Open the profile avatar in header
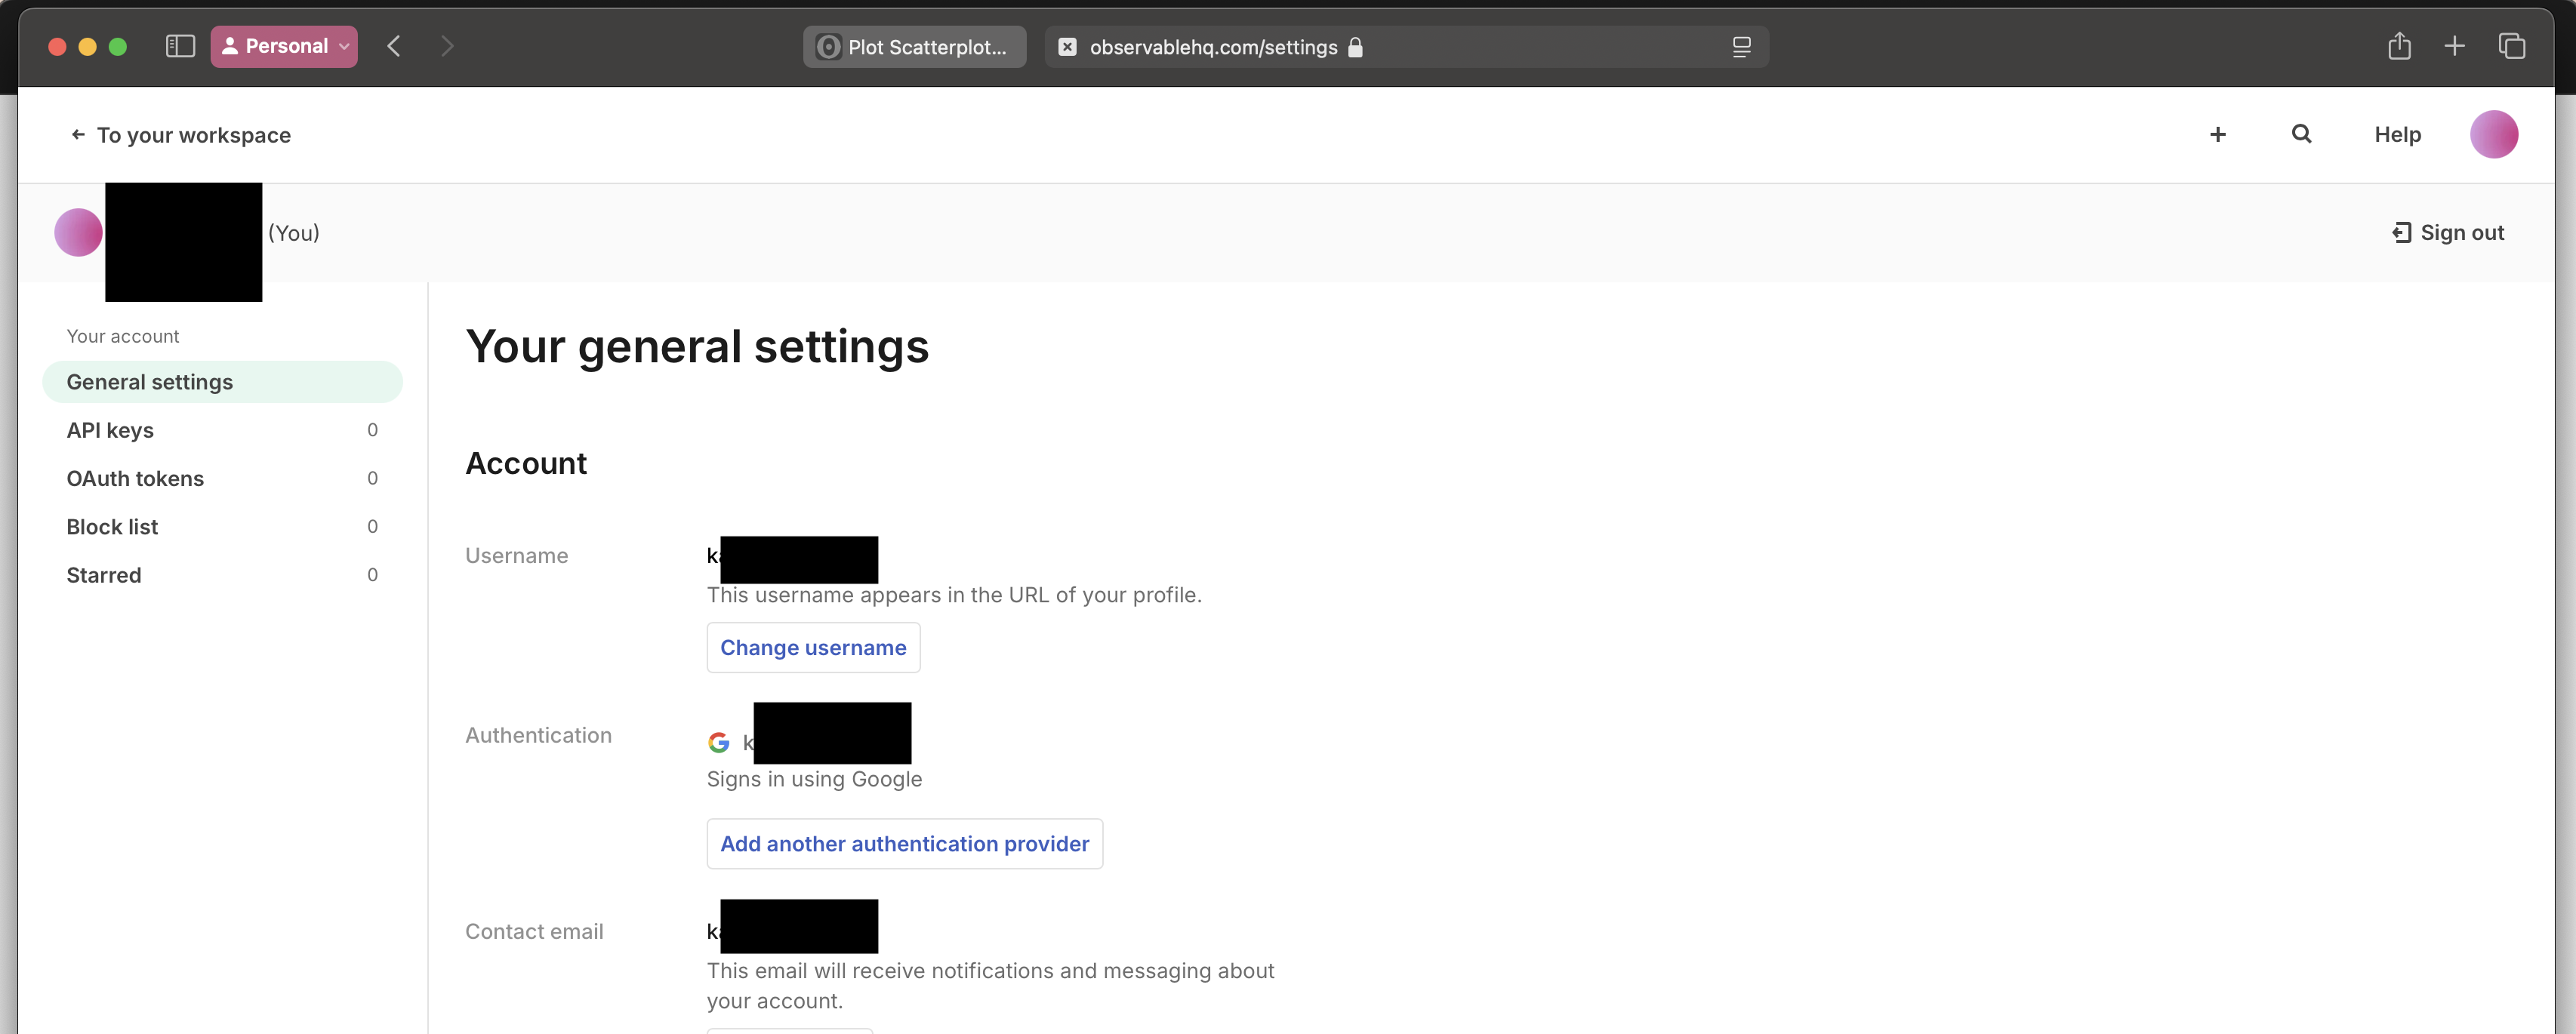 [2493, 134]
